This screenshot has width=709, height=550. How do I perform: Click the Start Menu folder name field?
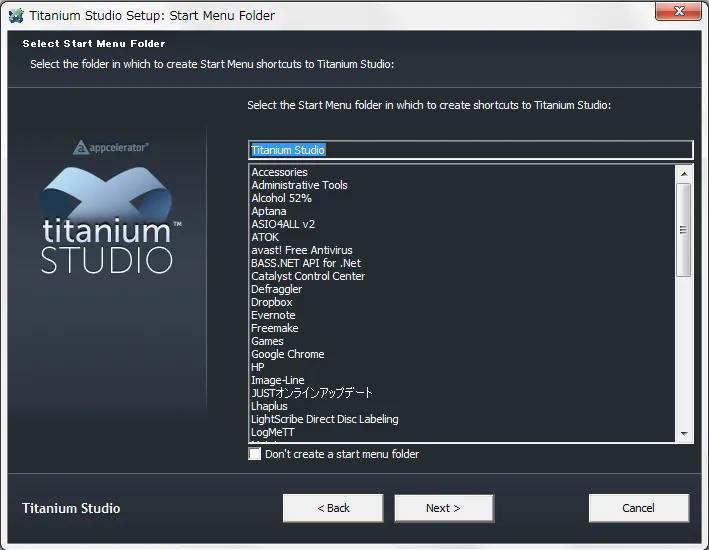point(470,150)
